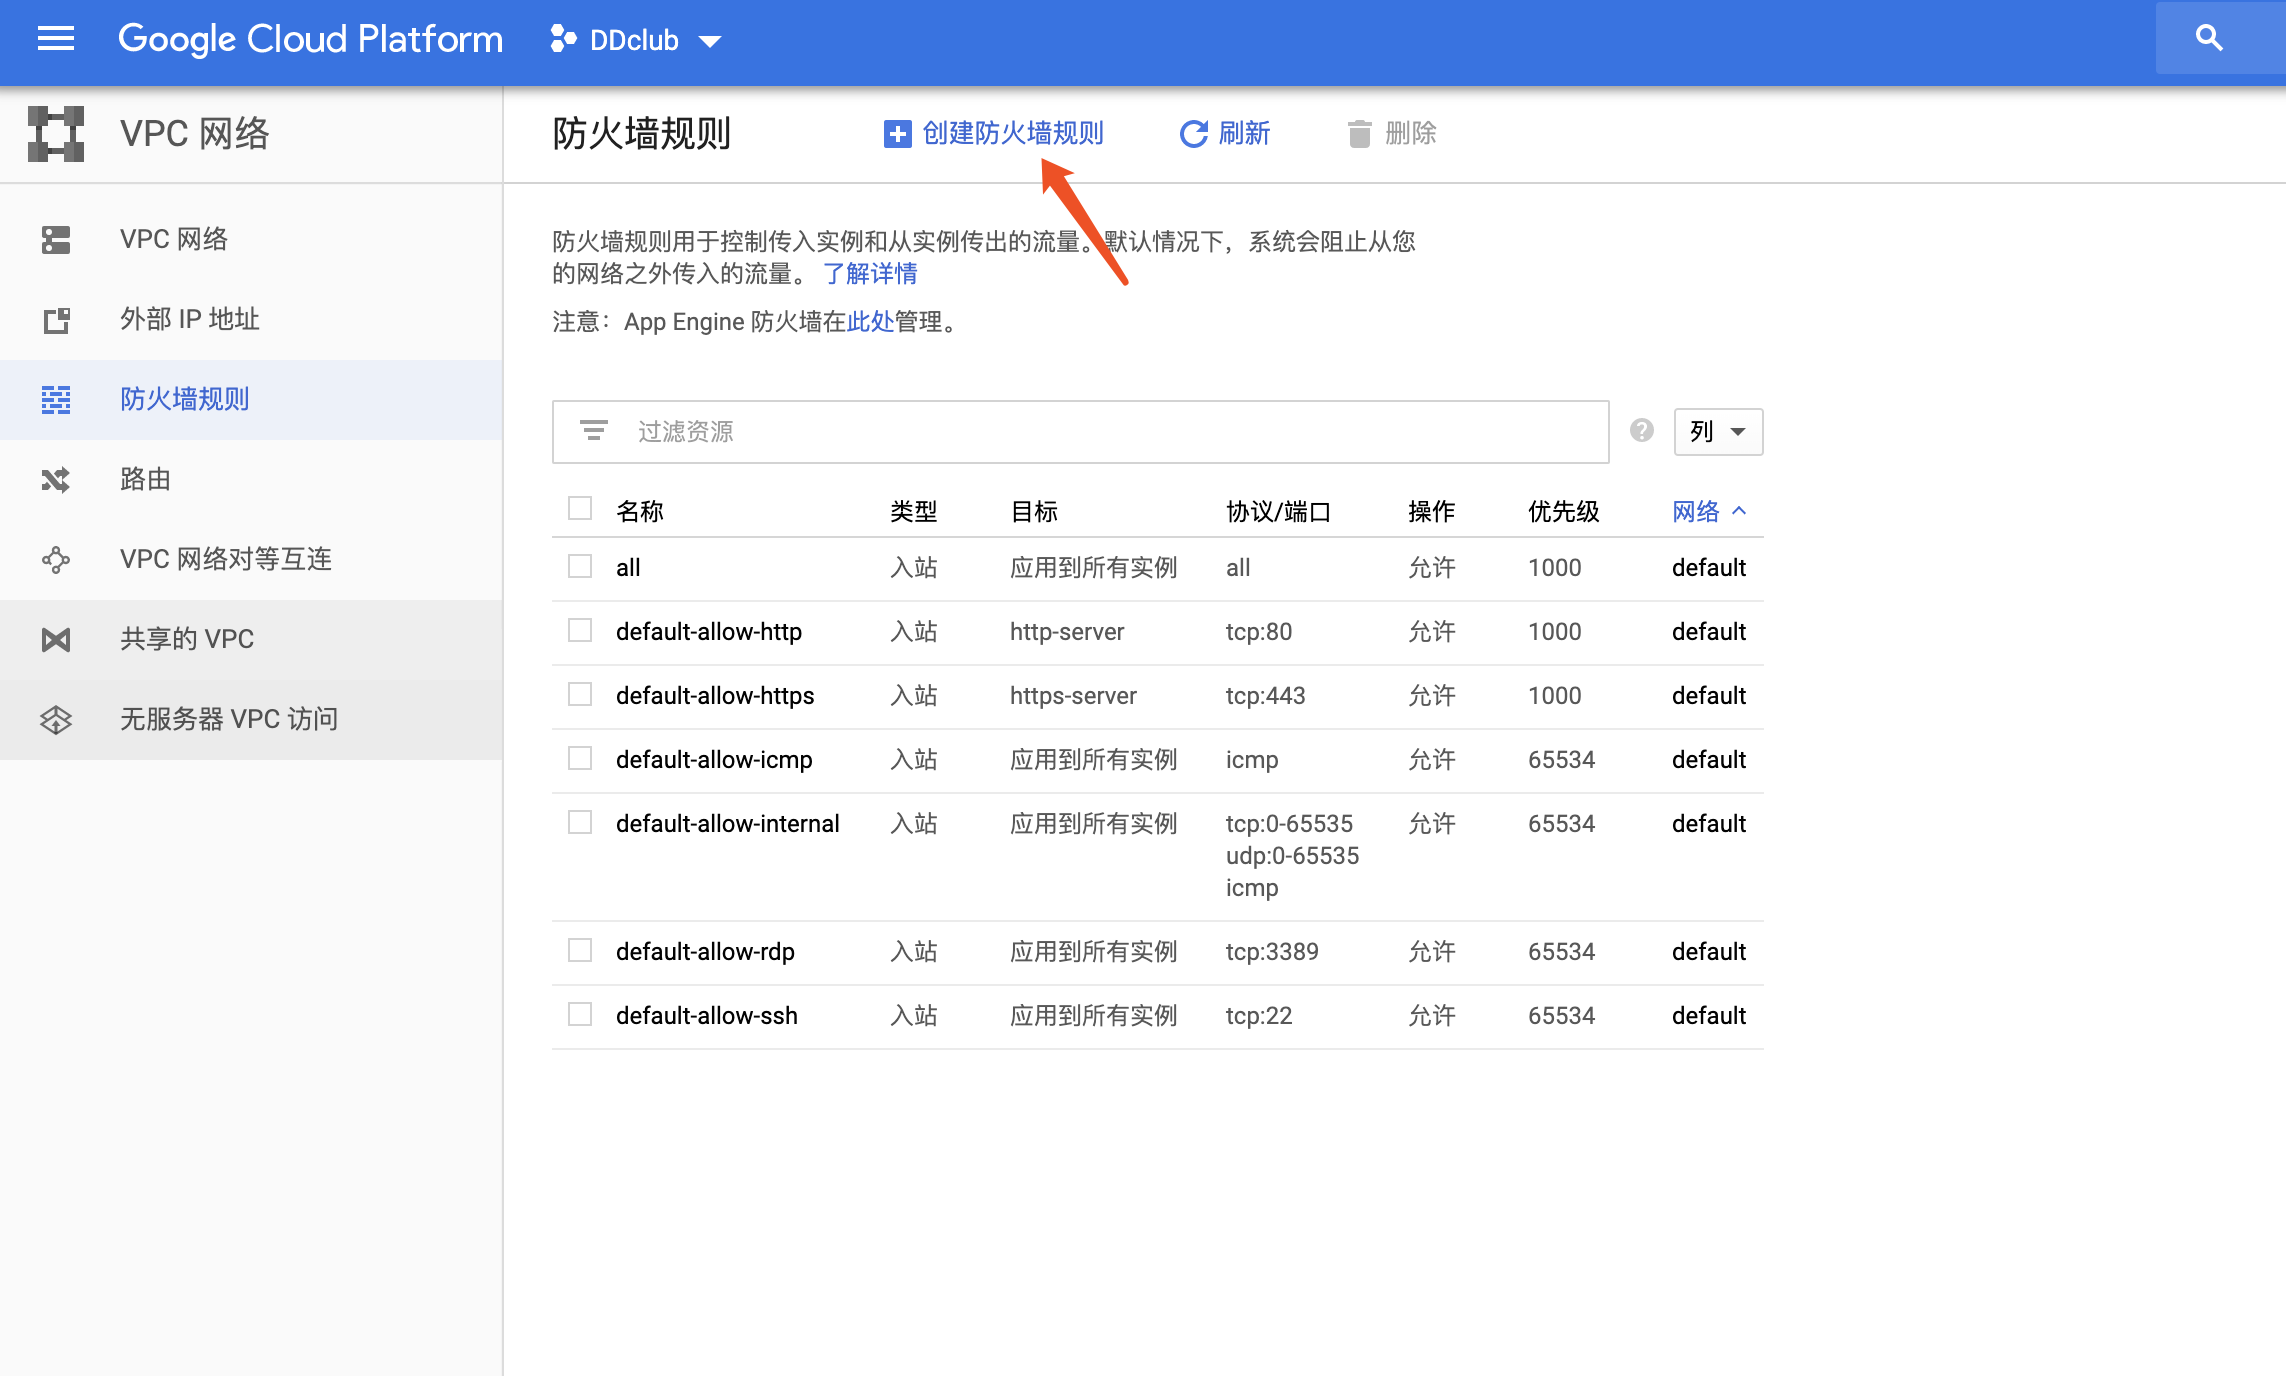Click default network in the all row

point(1709,568)
